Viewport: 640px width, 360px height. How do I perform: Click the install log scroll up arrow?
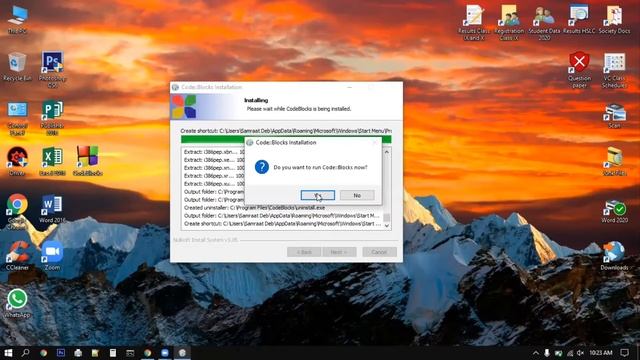(x=387, y=152)
